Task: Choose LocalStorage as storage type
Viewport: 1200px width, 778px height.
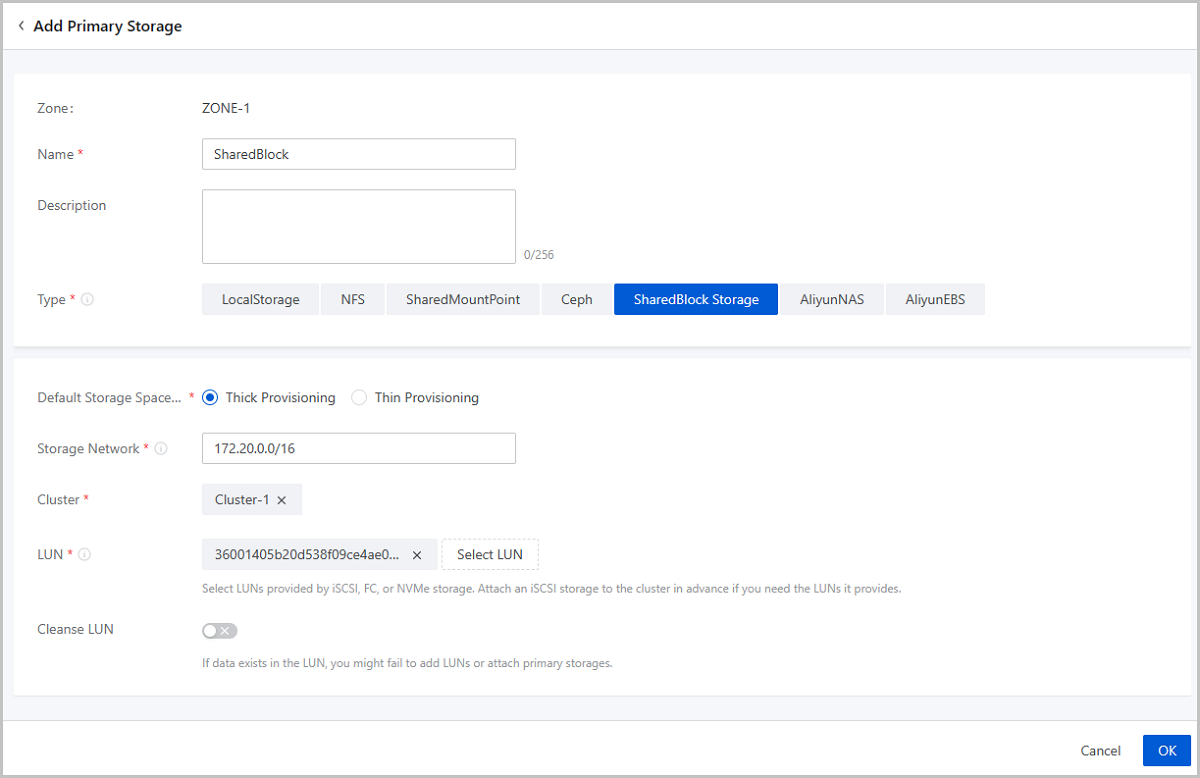Action: [x=260, y=299]
